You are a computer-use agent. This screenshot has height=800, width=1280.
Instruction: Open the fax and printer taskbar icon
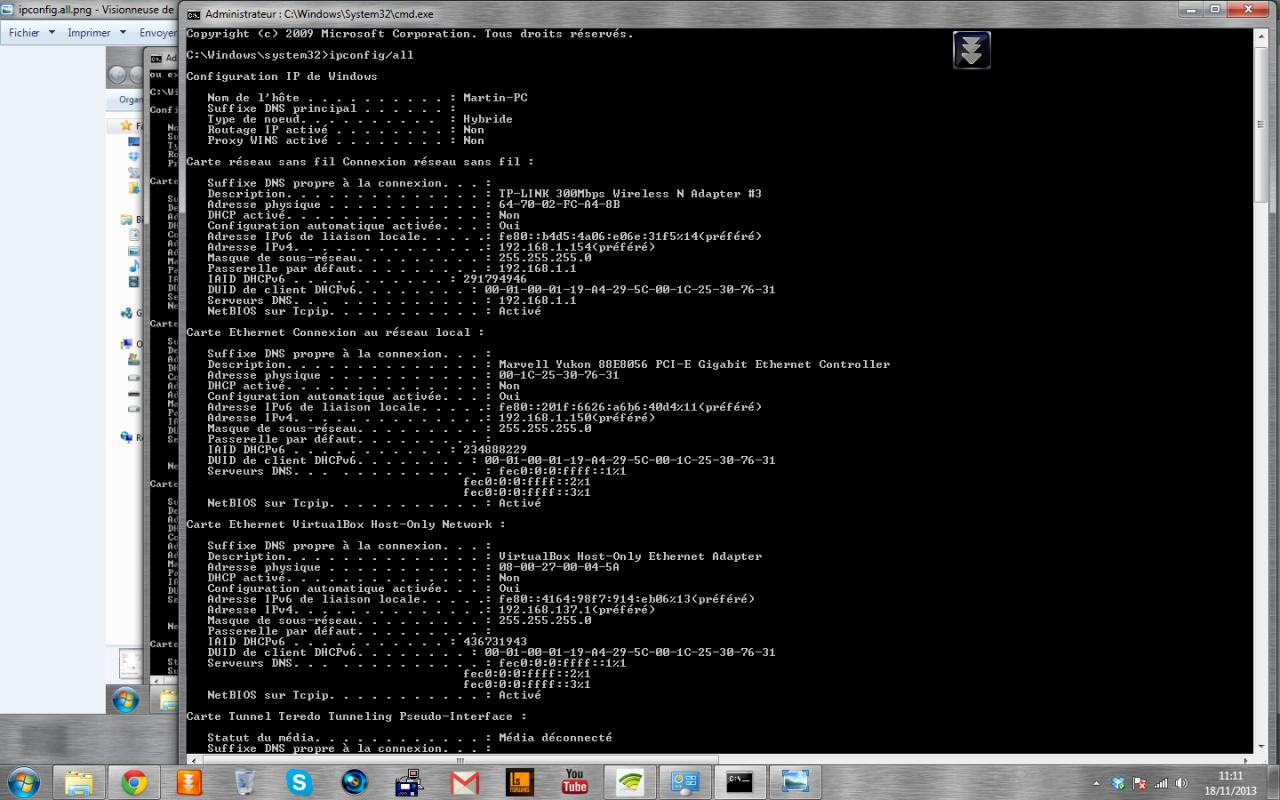click(409, 782)
